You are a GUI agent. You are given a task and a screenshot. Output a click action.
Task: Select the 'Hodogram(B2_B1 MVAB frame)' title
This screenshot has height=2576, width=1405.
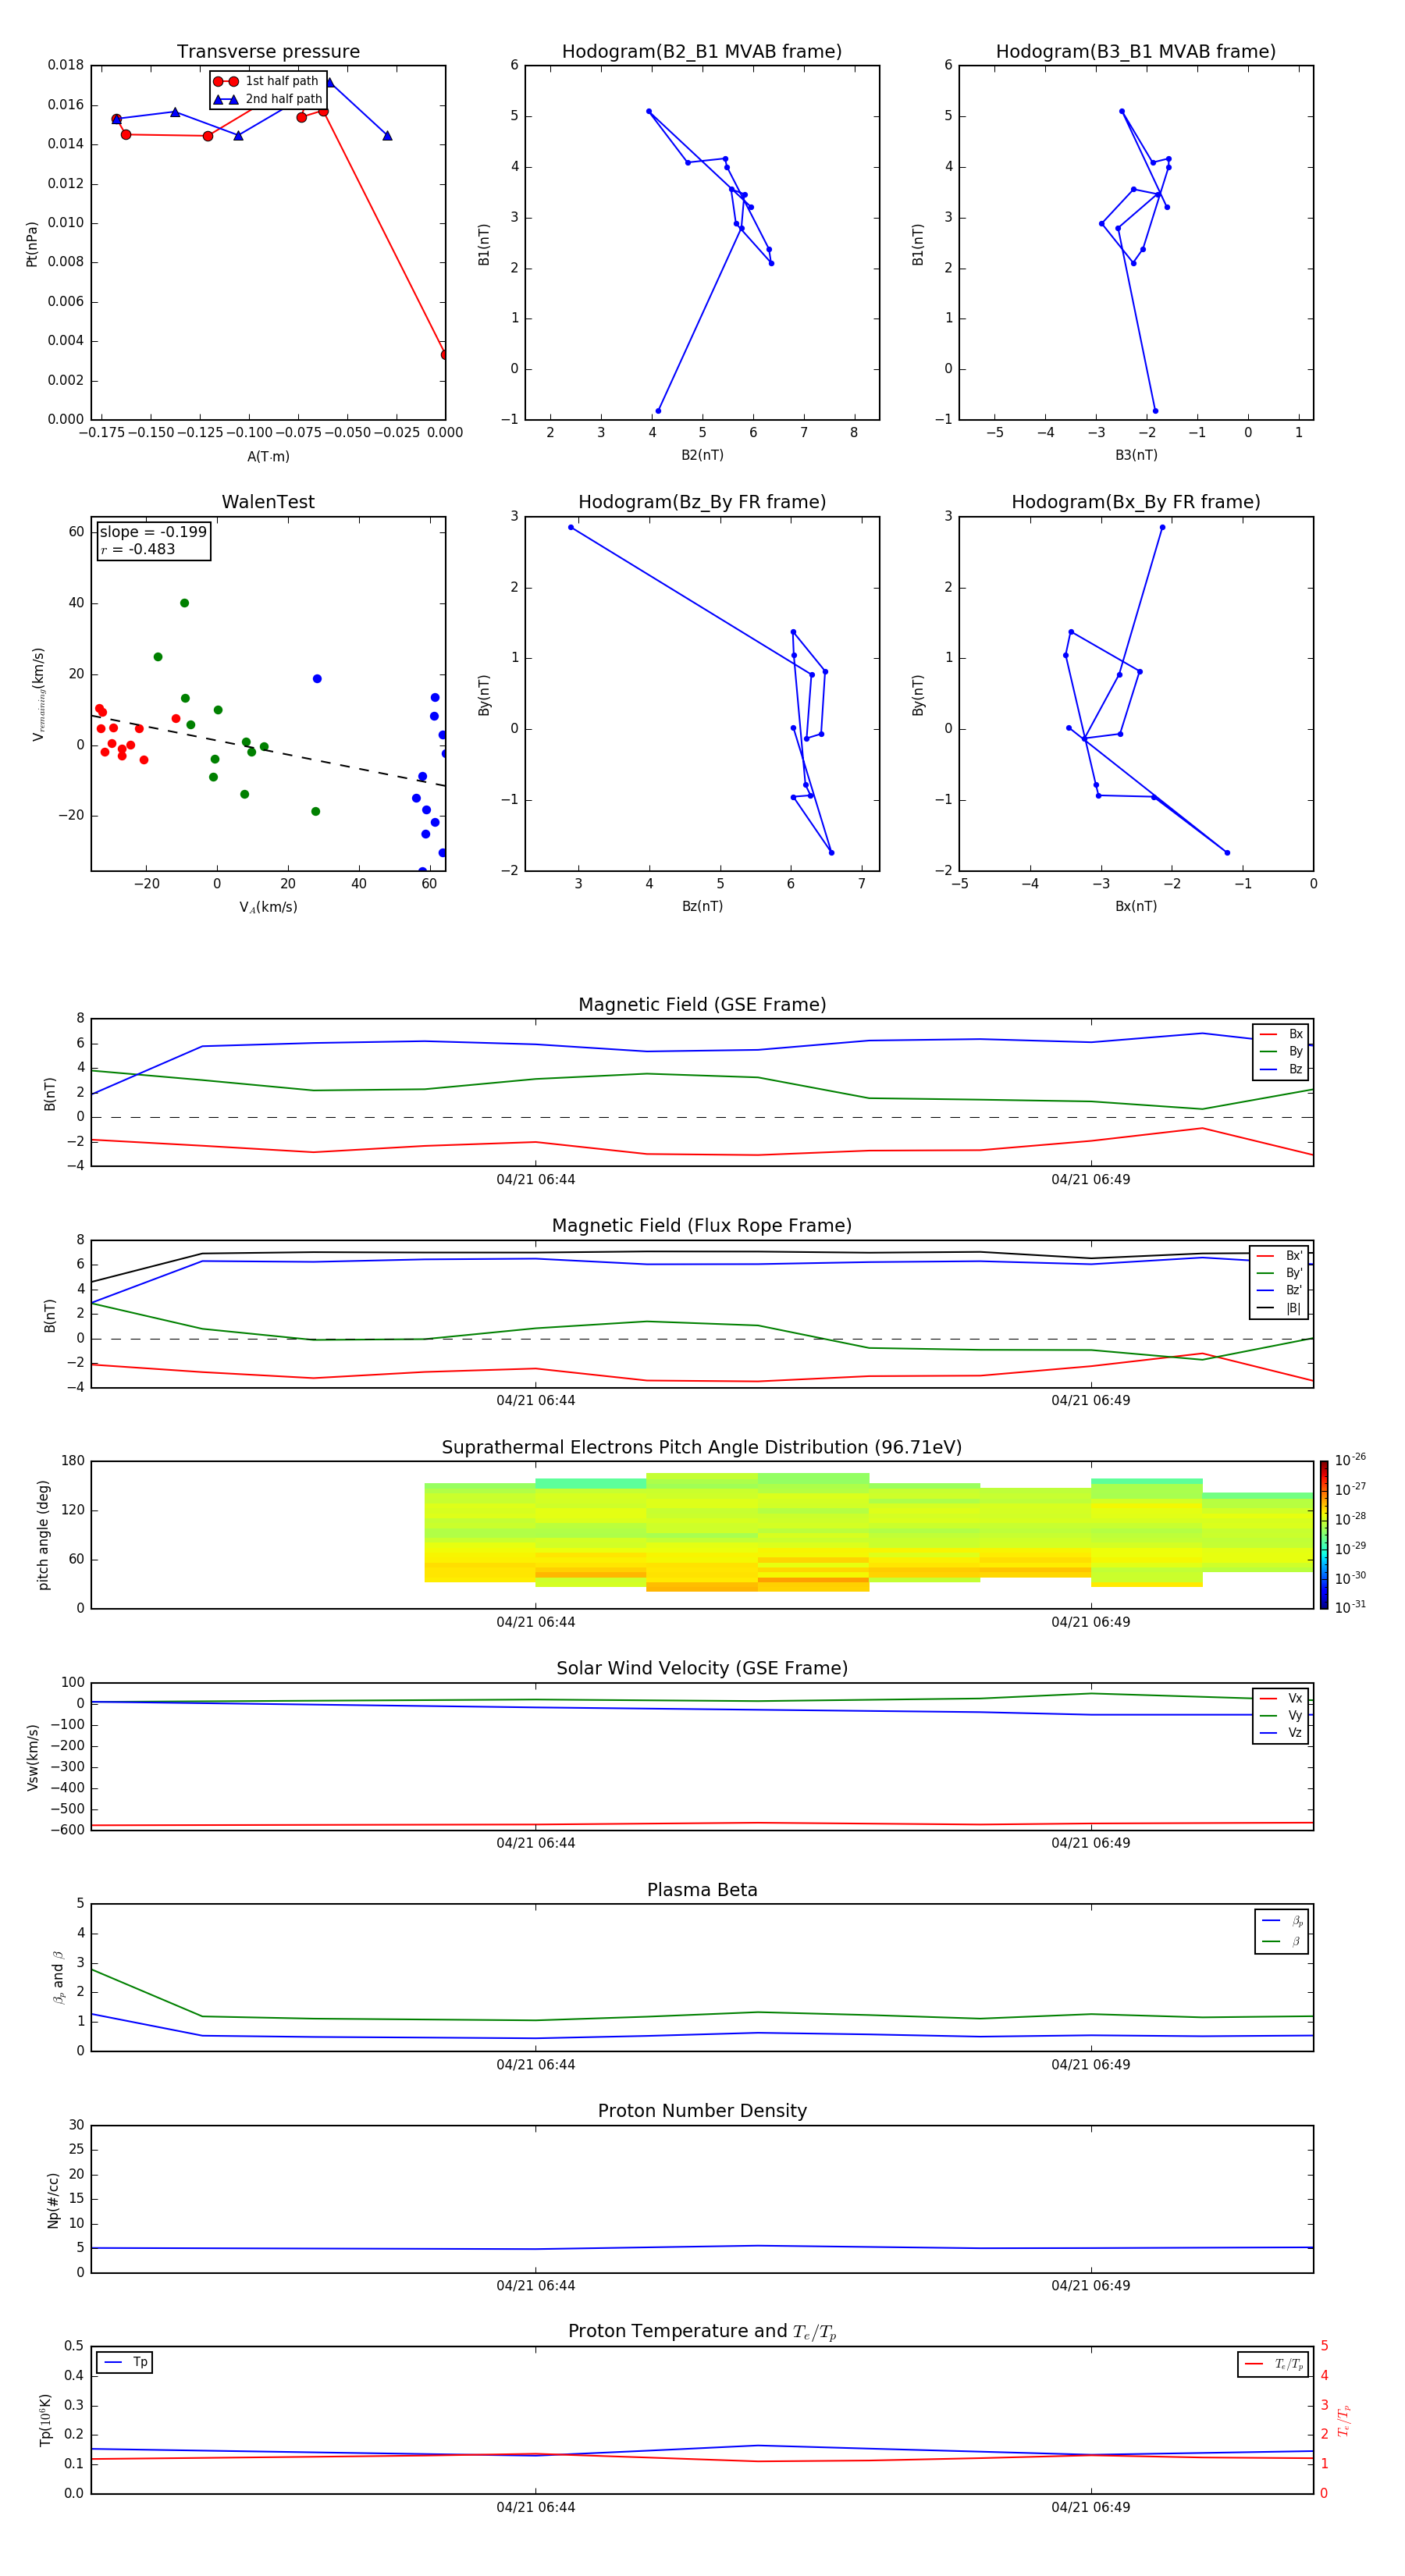(x=702, y=52)
